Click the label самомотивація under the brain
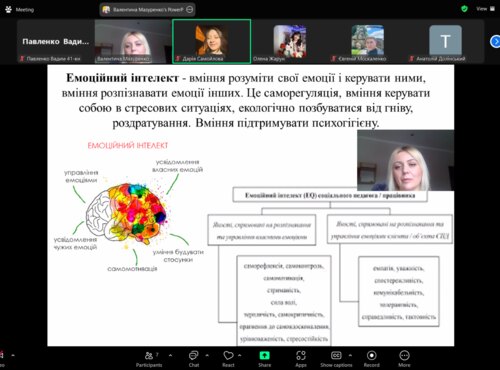Screen dimensions: 500x370 coord(132,269)
